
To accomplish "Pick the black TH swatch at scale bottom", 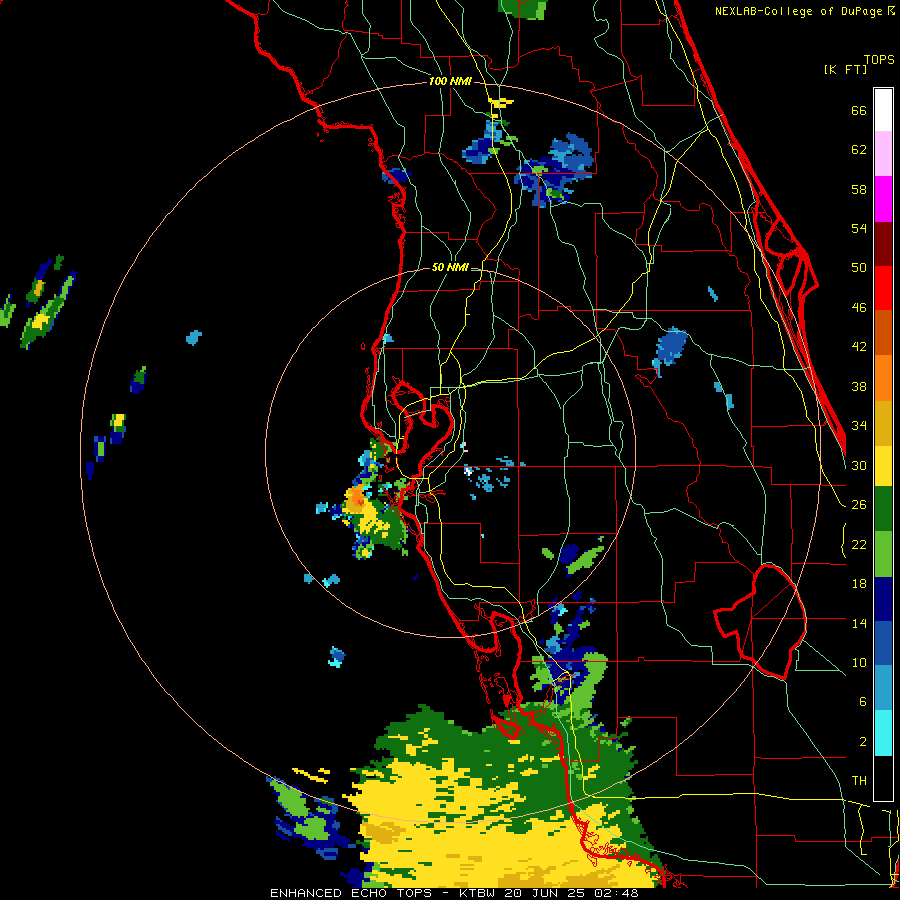I will (x=883, y=778).
